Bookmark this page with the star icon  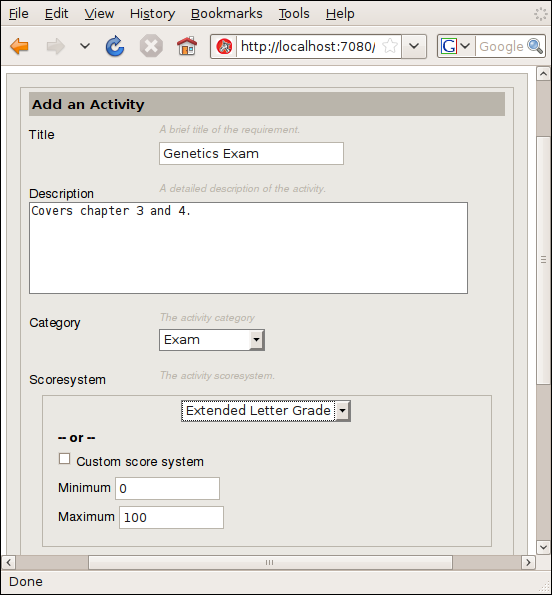(x=390, y=46)
